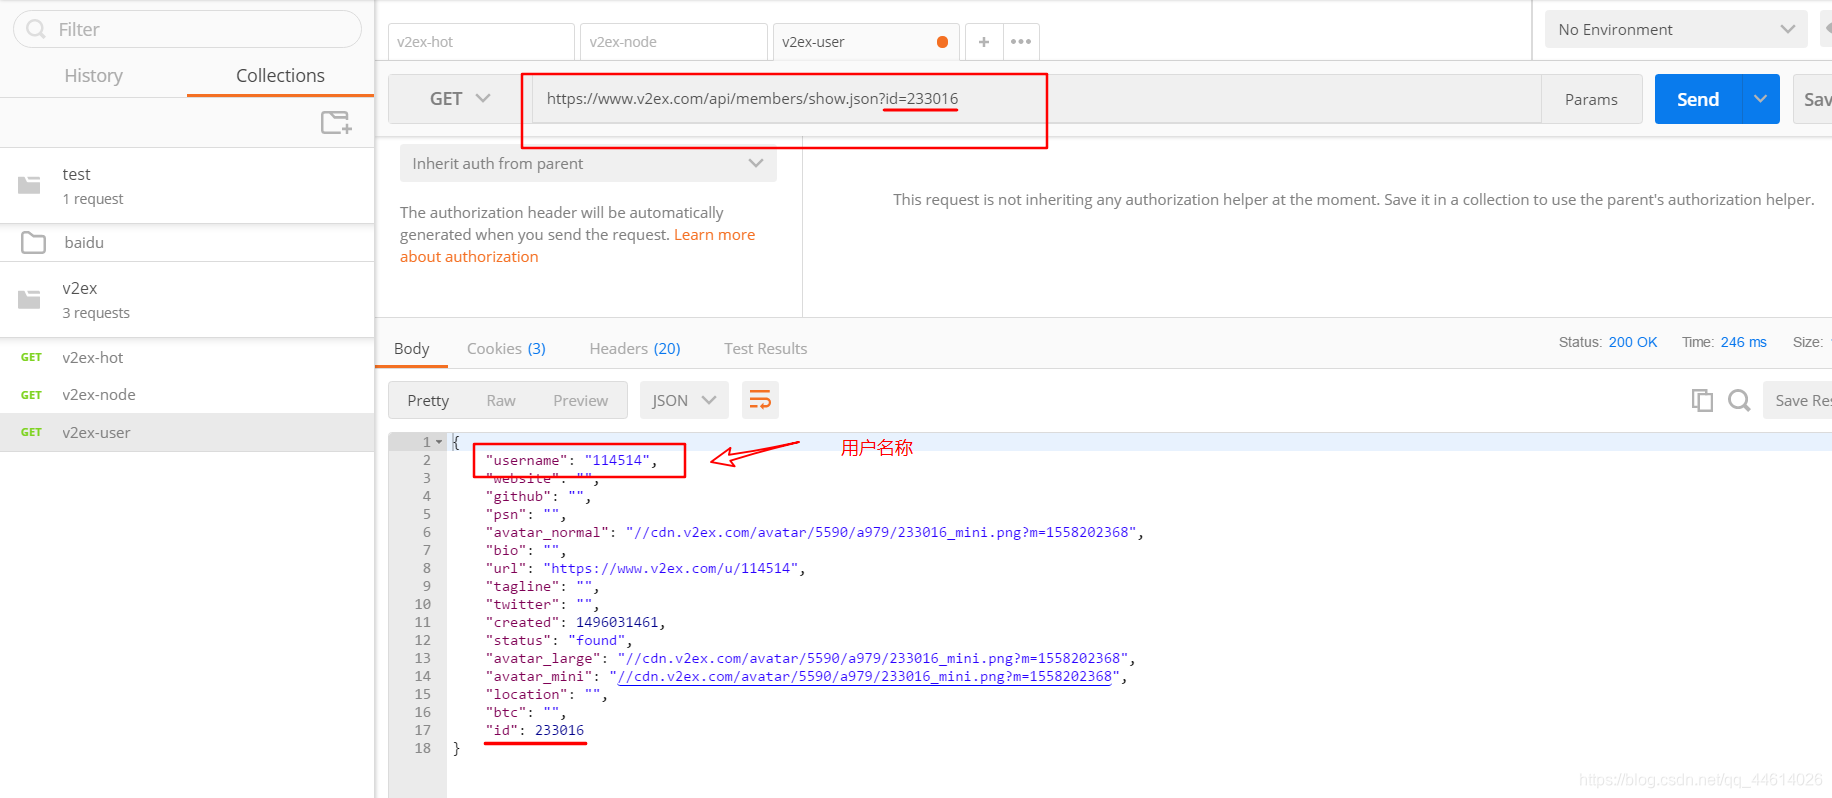
Task: Click the "id": 233016 line
Action: coord(535,730)
